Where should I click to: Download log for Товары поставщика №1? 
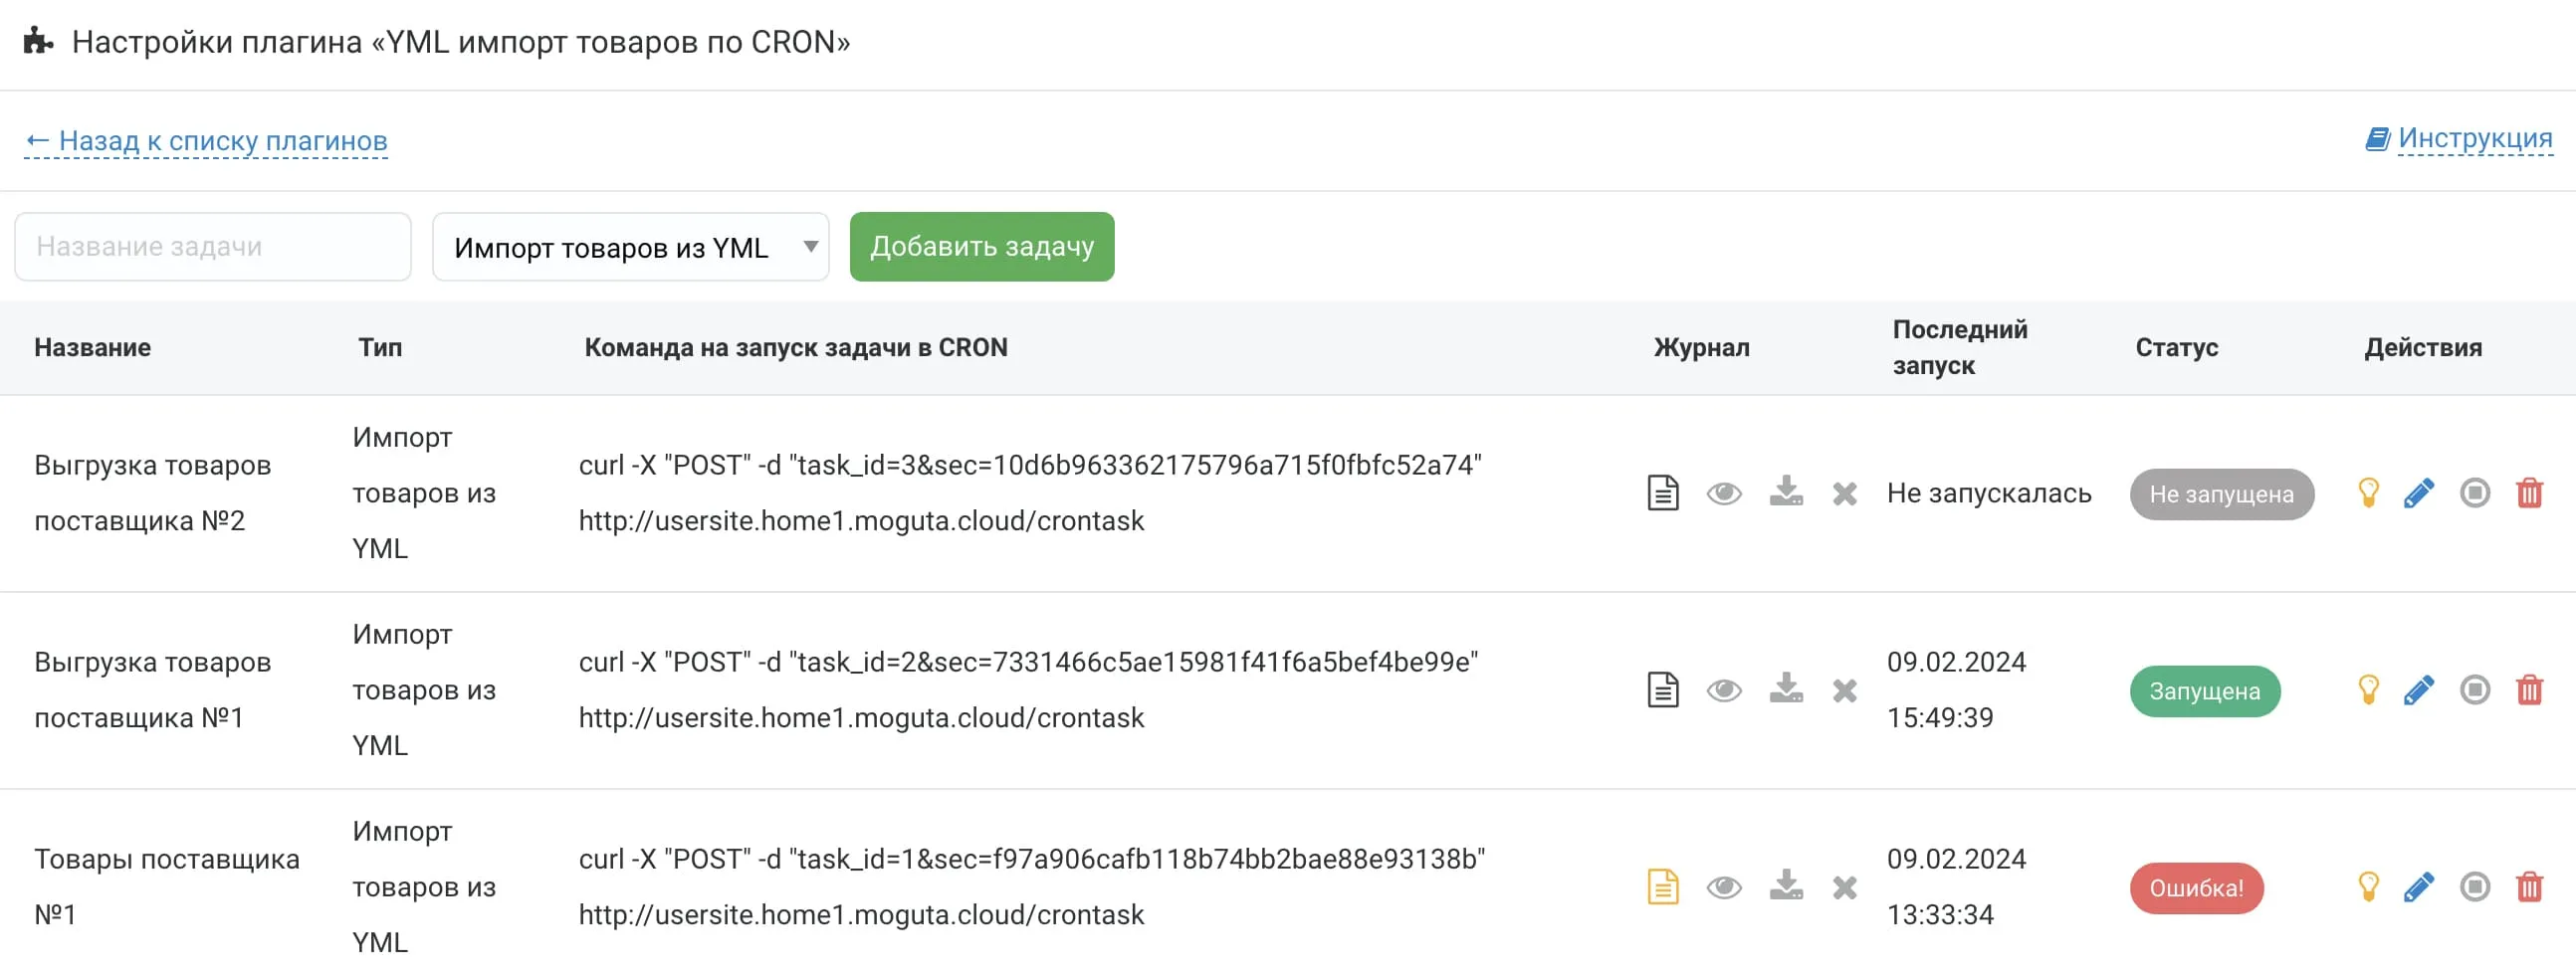[x=1786, y=885]
